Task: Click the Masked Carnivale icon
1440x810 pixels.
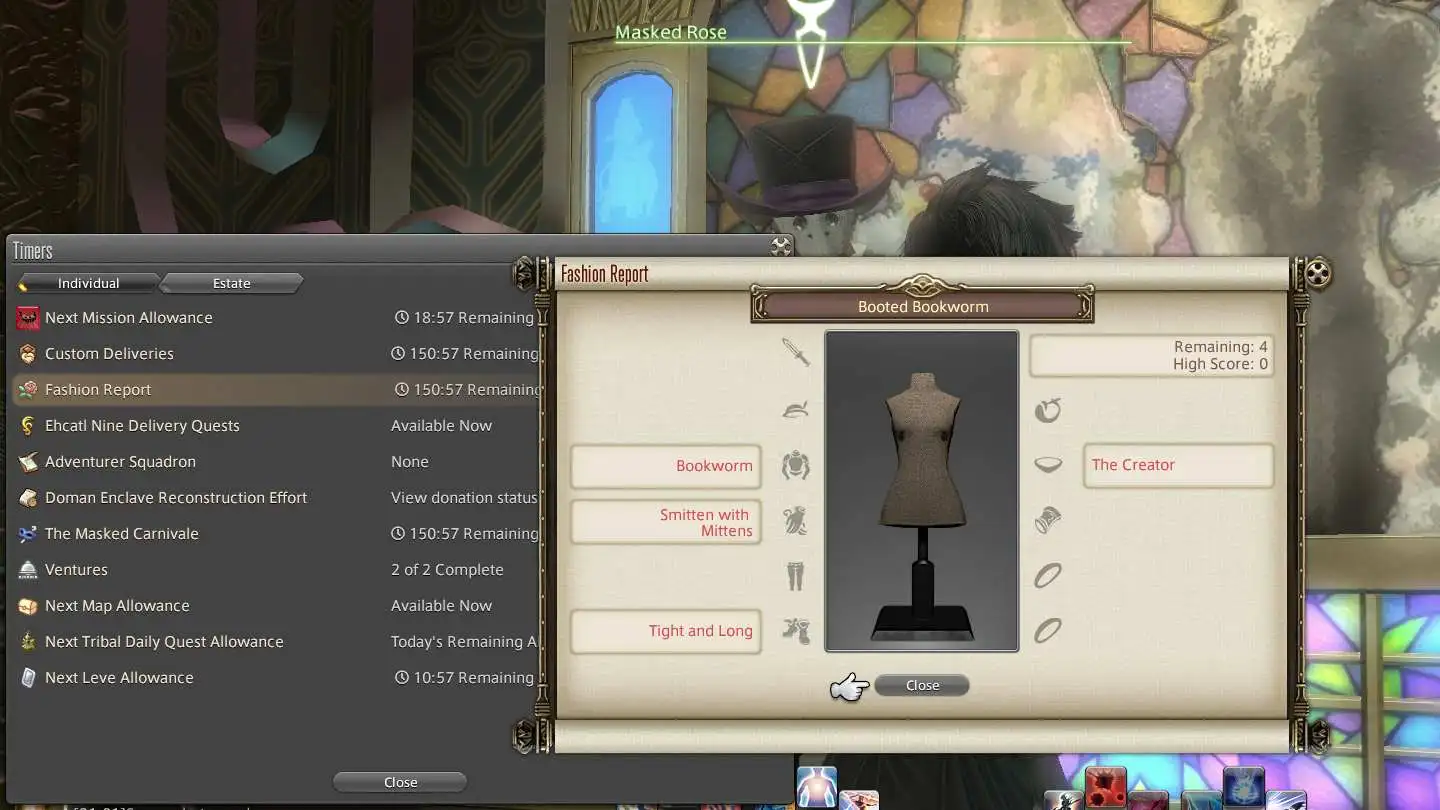Action: 28,534
